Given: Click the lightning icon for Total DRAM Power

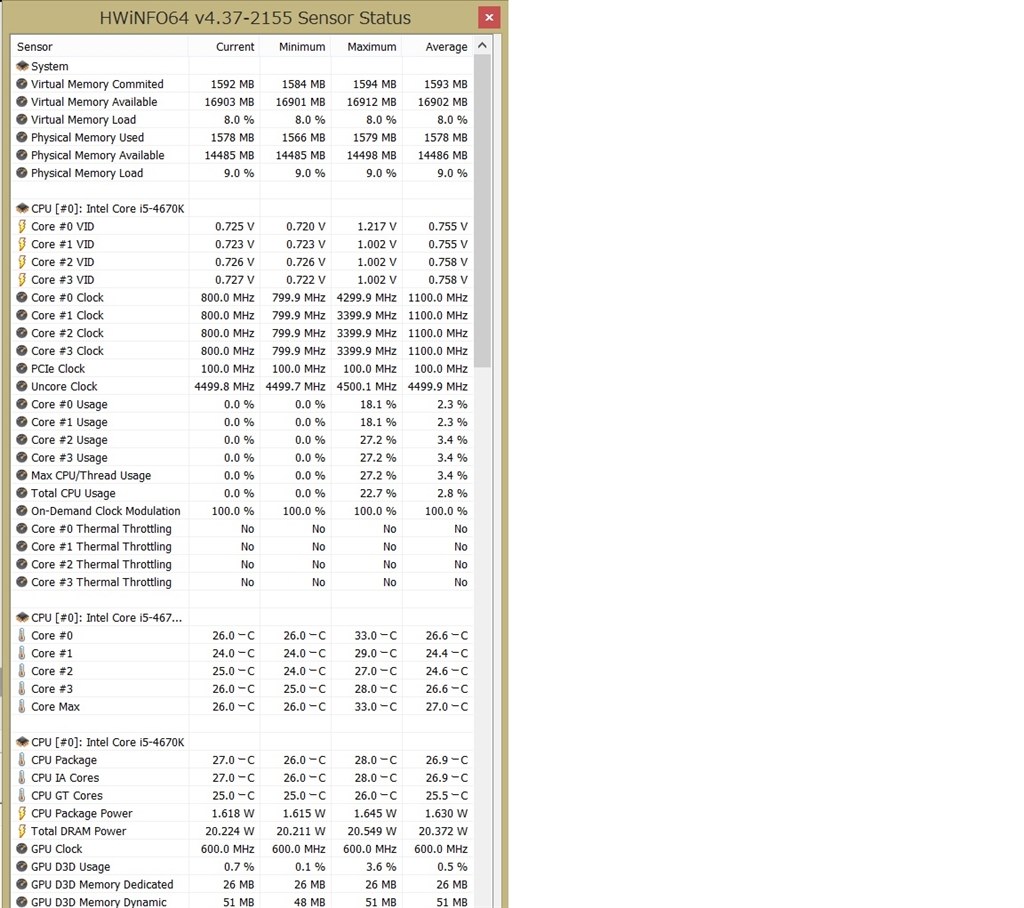Looking at the screenshot, I should click(x=22, y=831).
